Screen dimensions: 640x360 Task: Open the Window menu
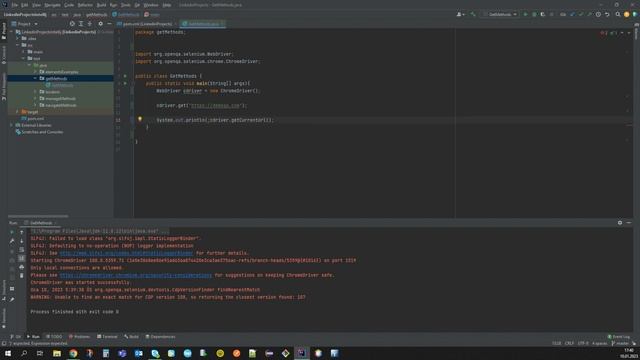(x=151, y=5)
